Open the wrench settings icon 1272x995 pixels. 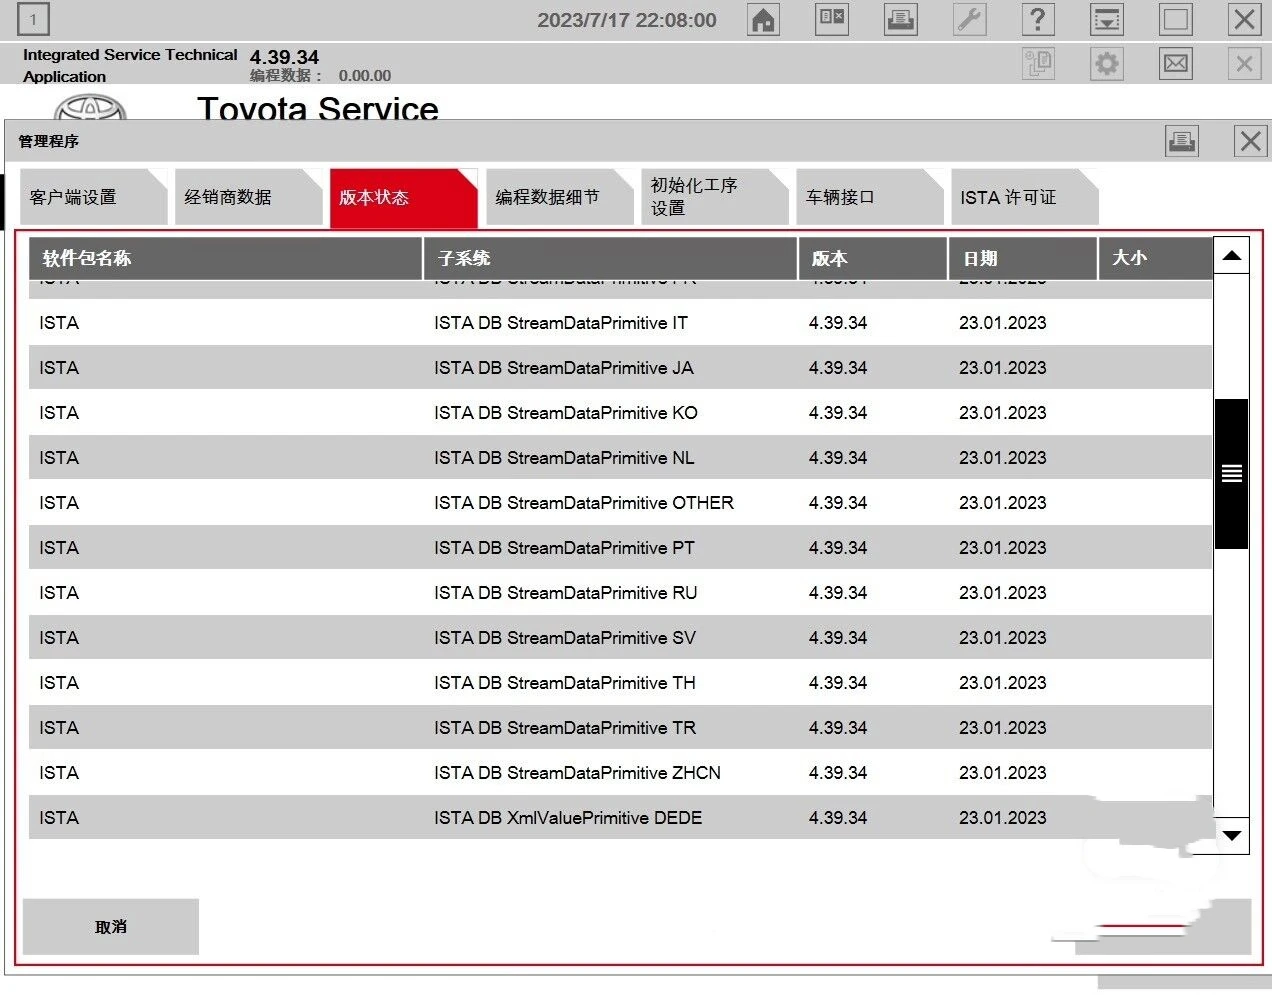(x=970, y=19)
